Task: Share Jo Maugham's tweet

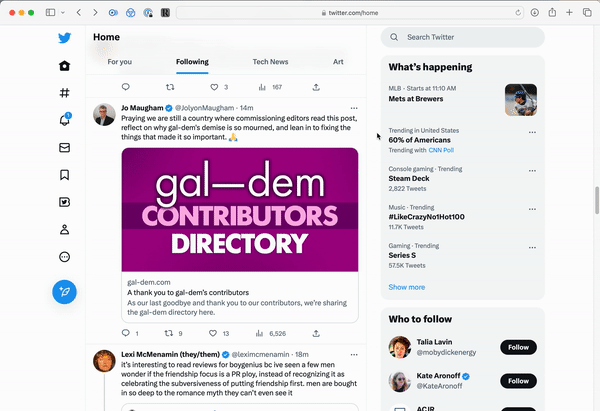Action: click(x=316, y=333)
